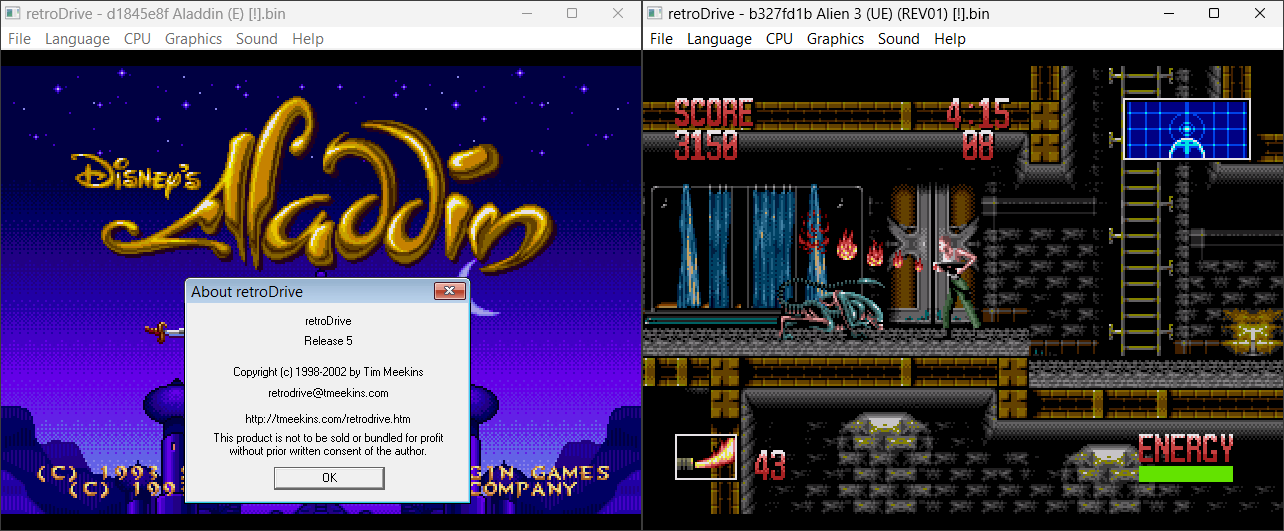
Task: Click the green ENERGY bar
Action: 1186,474
